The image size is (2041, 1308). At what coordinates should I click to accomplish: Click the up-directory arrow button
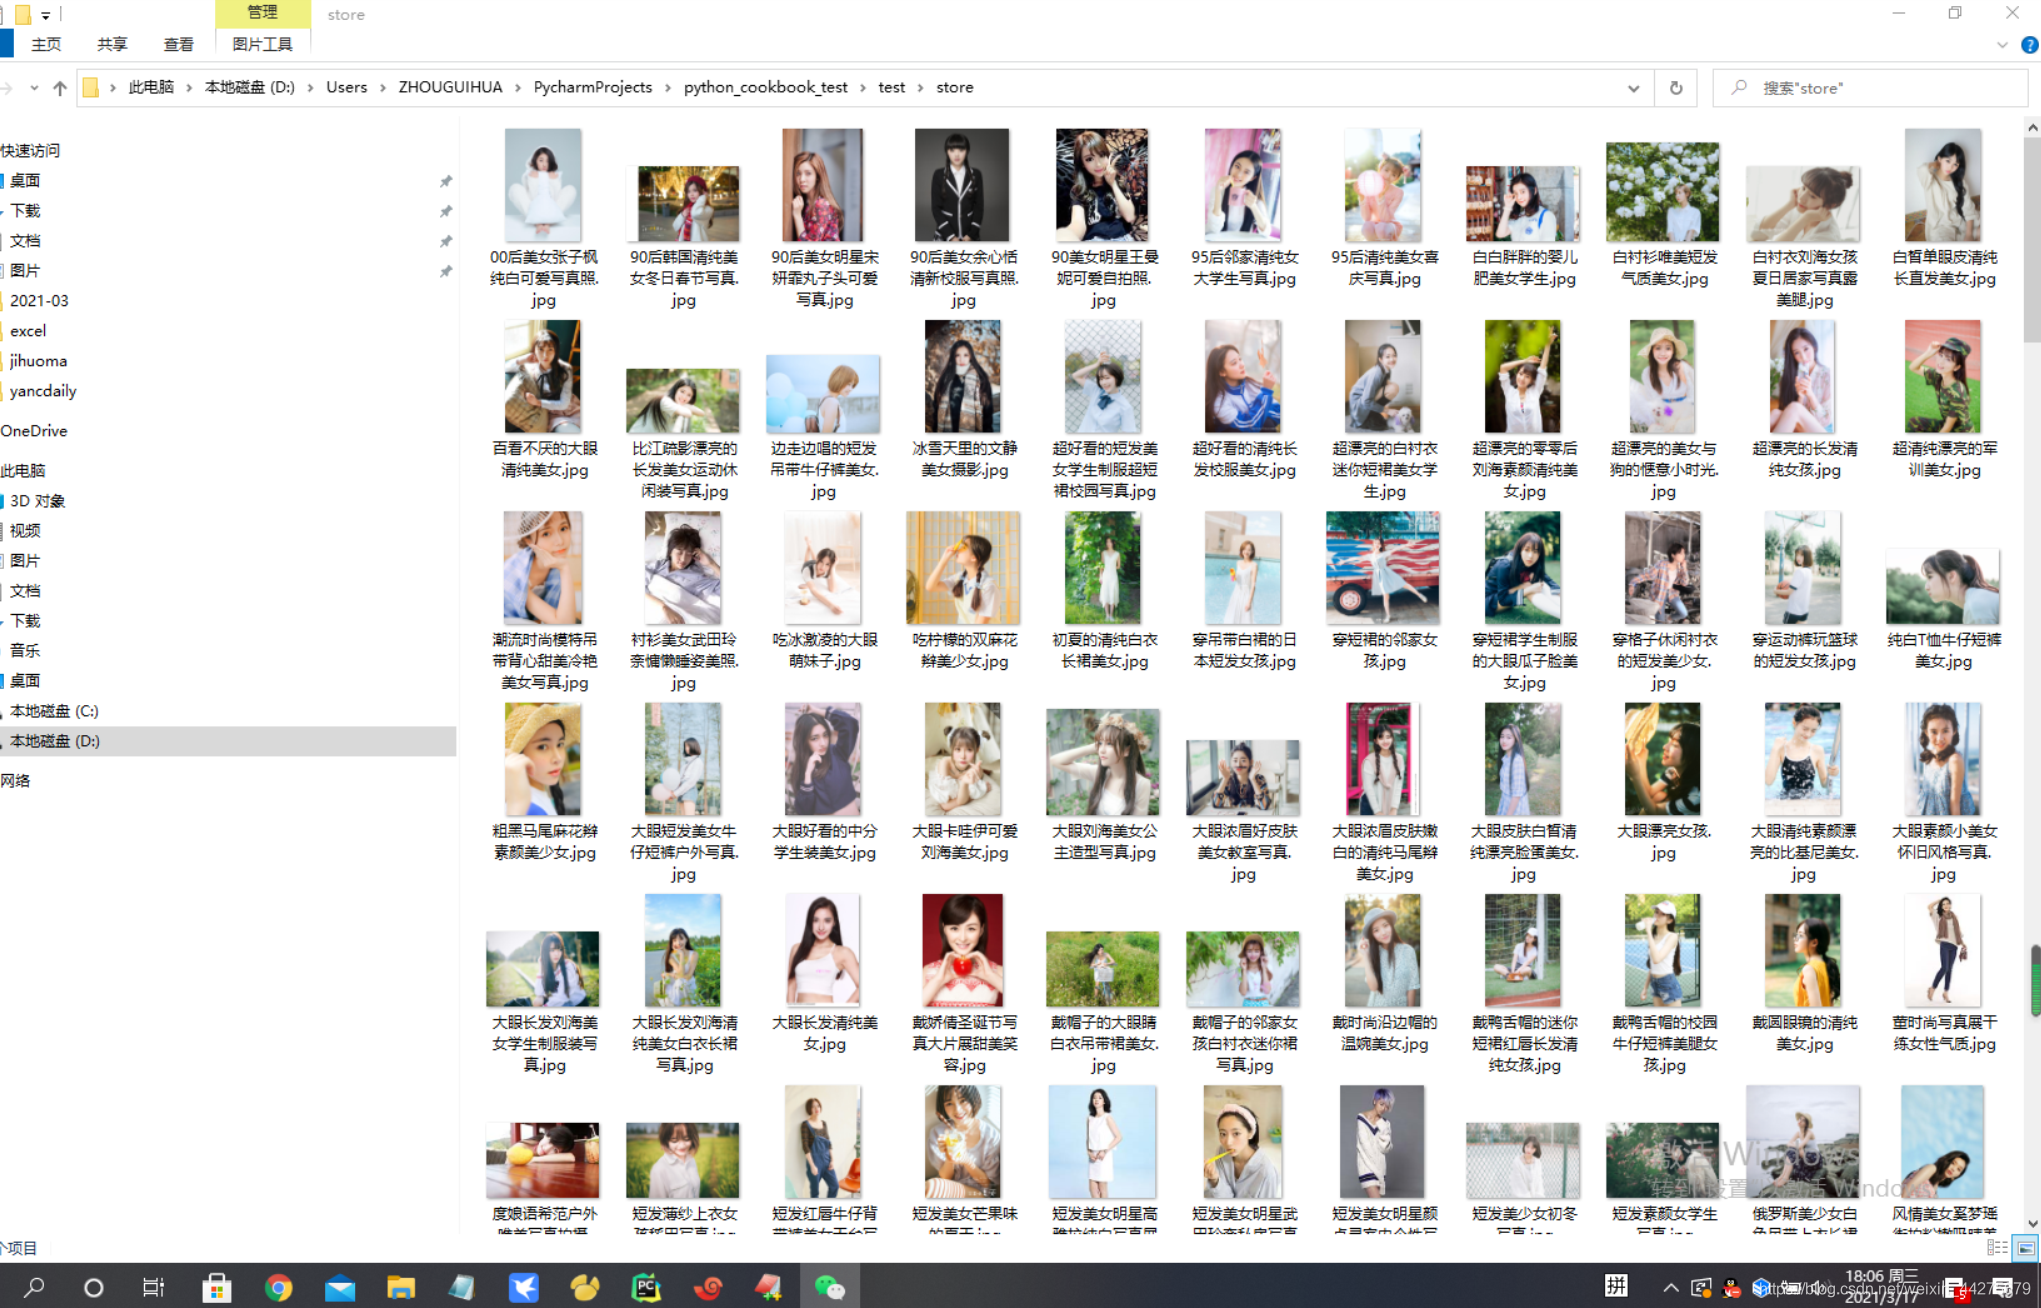pos(60,88)
